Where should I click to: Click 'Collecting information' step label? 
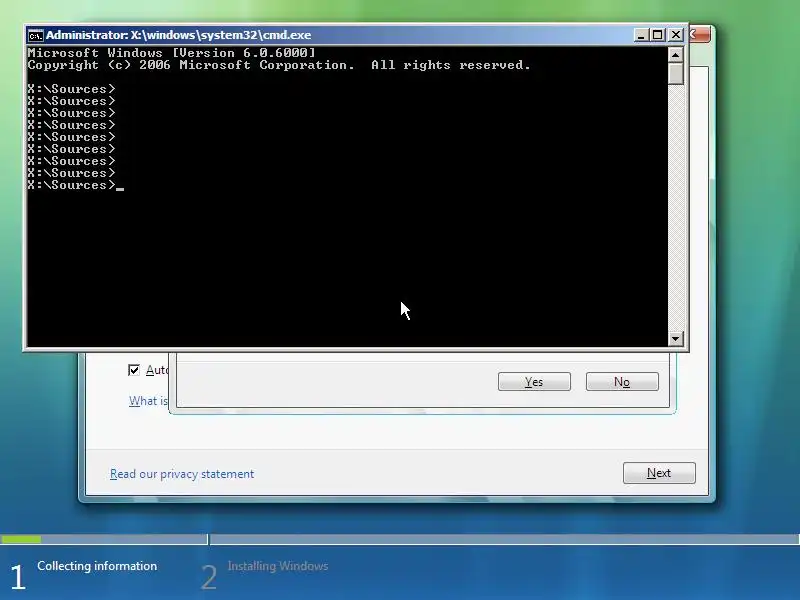tap(97, 566)
